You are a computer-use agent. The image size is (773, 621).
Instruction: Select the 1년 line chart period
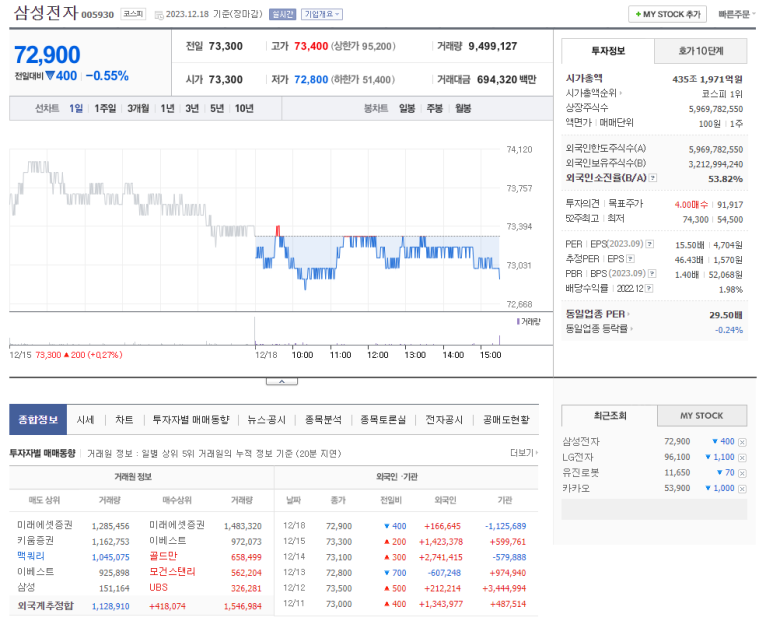167,108
